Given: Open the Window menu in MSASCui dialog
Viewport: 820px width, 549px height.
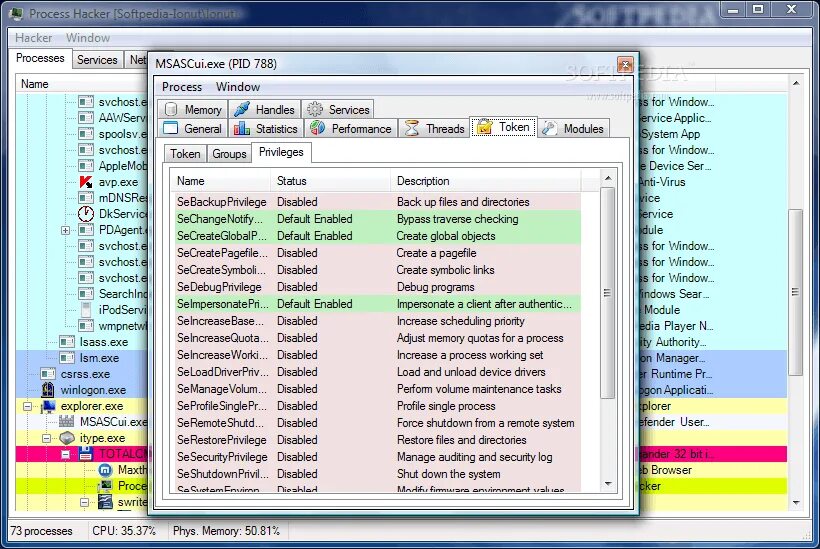Looking at the screenshot, I should click(x=238, y=87).
